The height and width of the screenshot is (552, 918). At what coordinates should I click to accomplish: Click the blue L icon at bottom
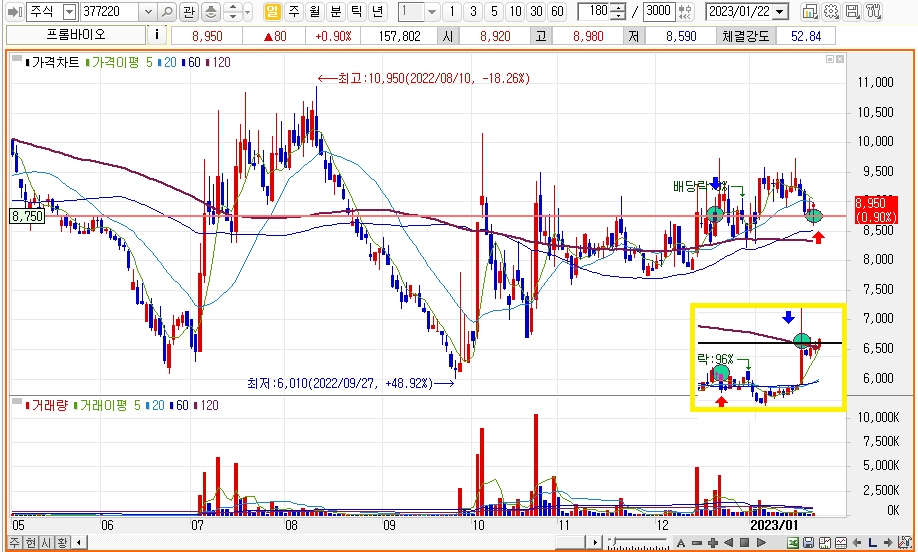(872, 543)
